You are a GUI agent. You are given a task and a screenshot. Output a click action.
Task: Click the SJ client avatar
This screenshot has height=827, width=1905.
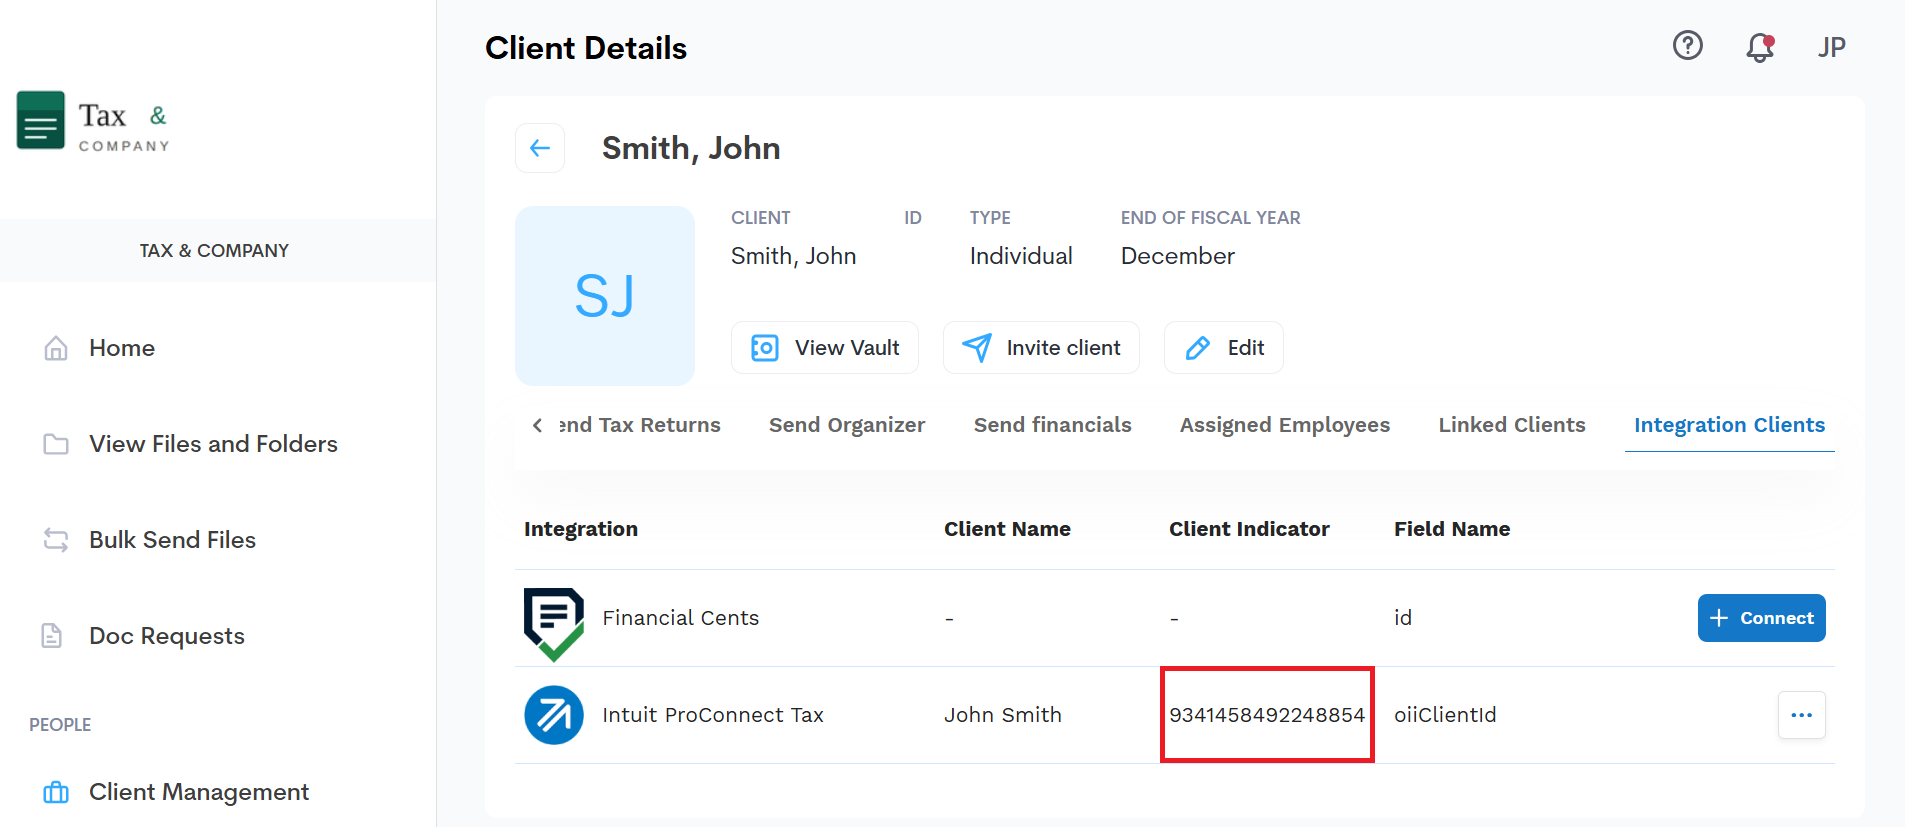pos(605,296)
